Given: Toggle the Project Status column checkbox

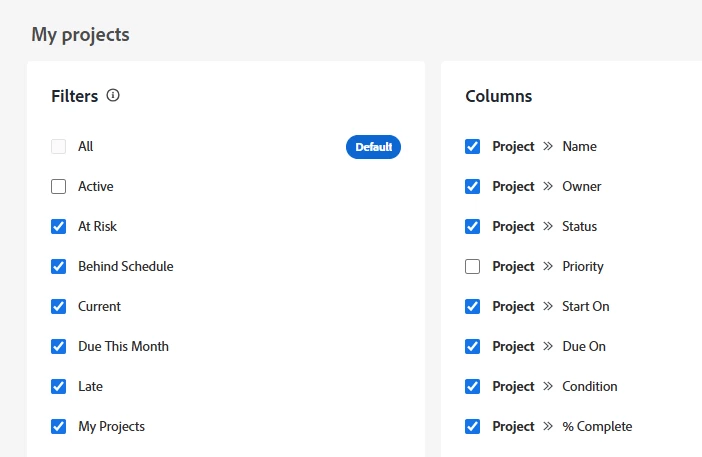Looking at the screenshot, I should pos(472,226).
